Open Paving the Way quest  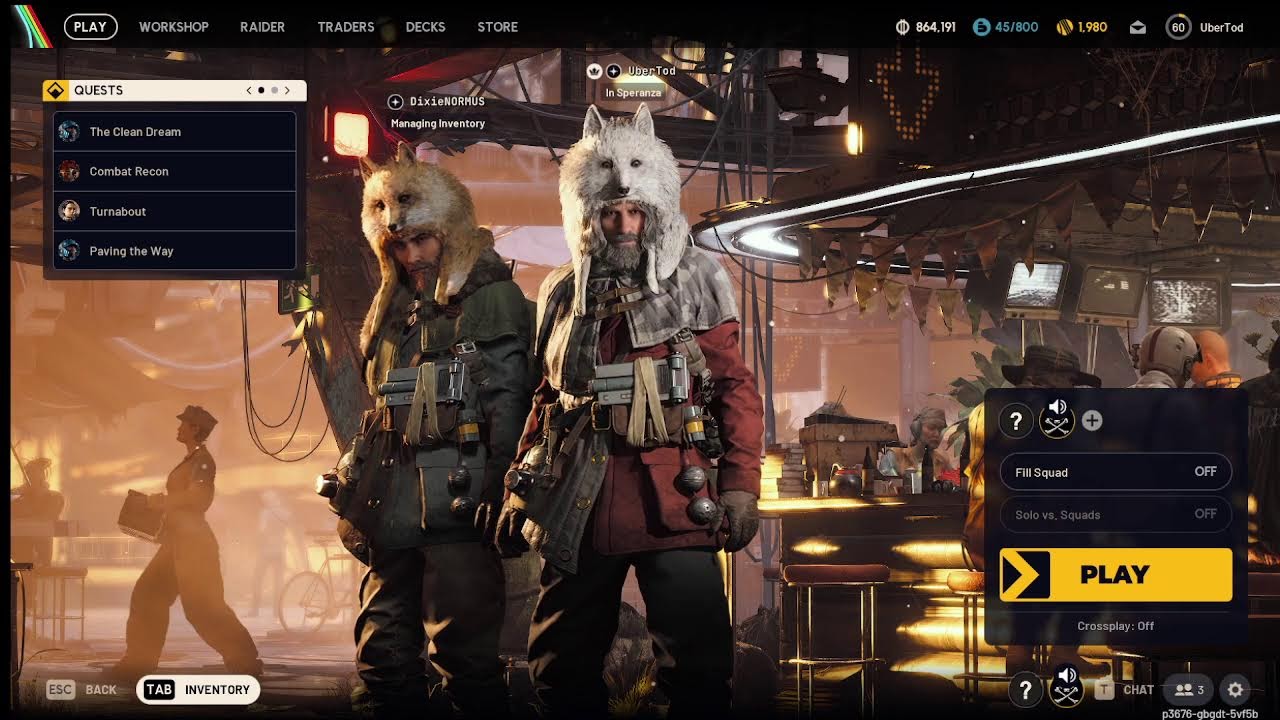pos(175,251)
